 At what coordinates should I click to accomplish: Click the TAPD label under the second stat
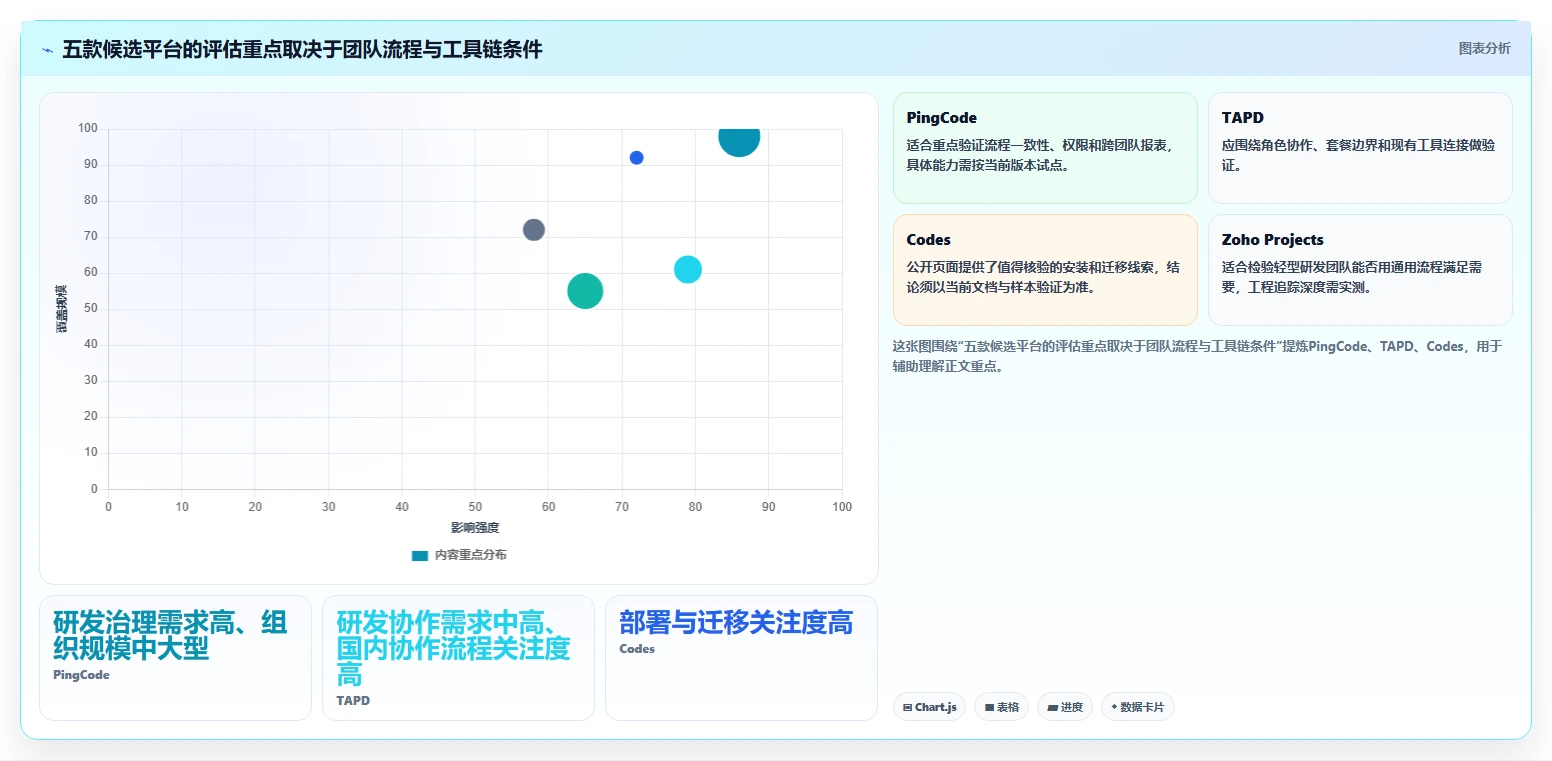[353, 701]
